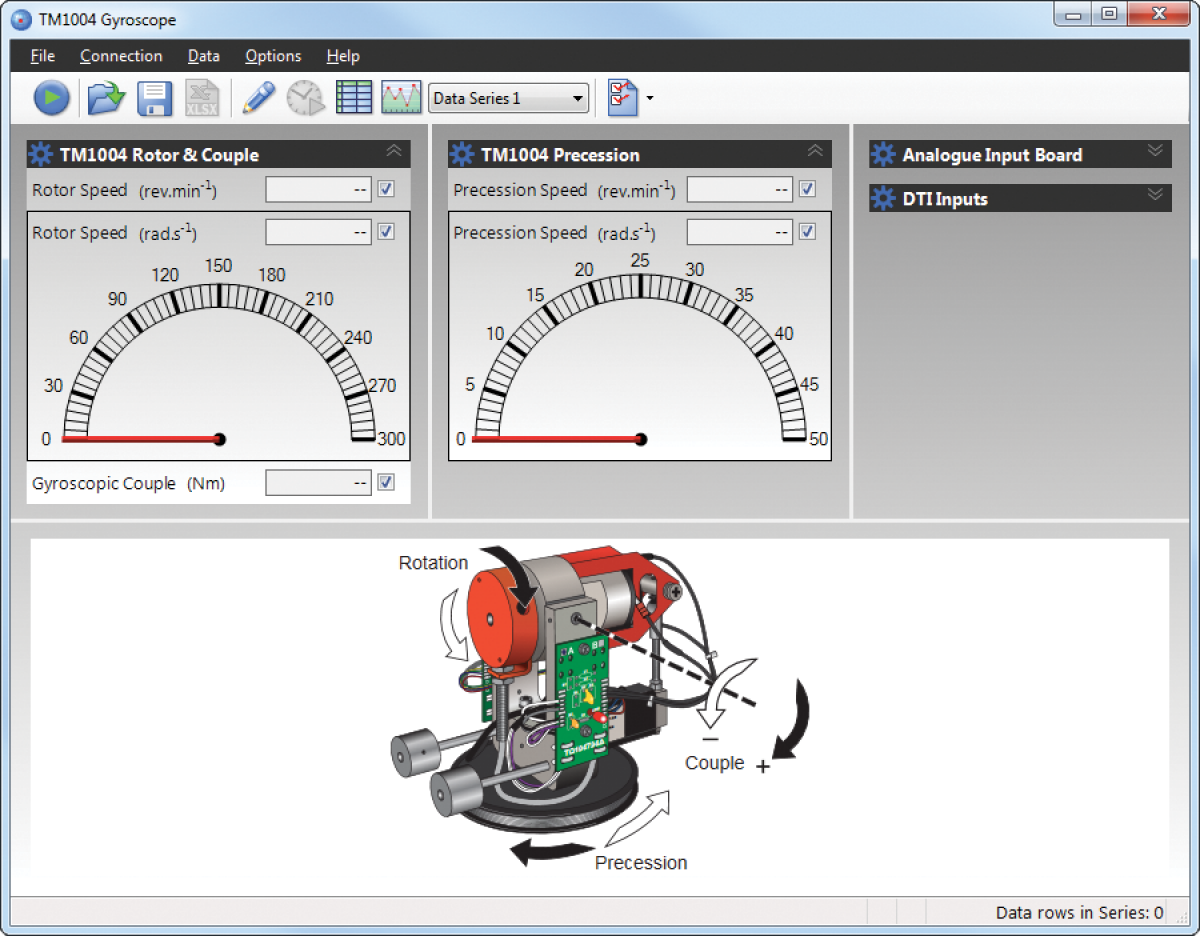This screenshot has width=1200, height=936.
Task: Click the 150 mark on rotor gauge
Action: (x=218, y=266)
